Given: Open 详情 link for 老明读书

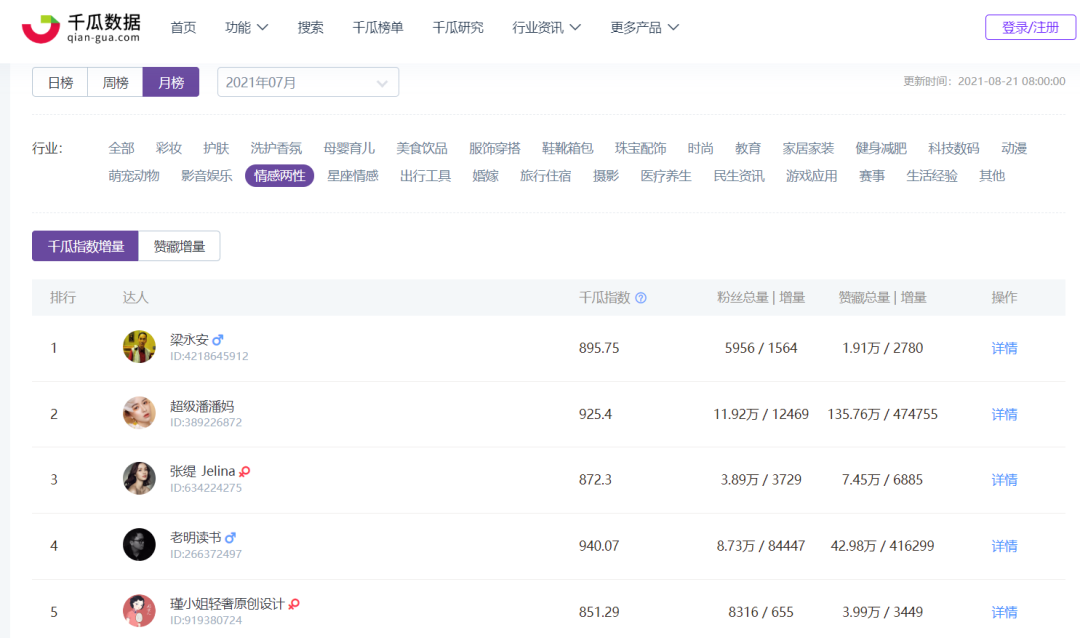Looking at the screenshot, I should coord(1004,546).
